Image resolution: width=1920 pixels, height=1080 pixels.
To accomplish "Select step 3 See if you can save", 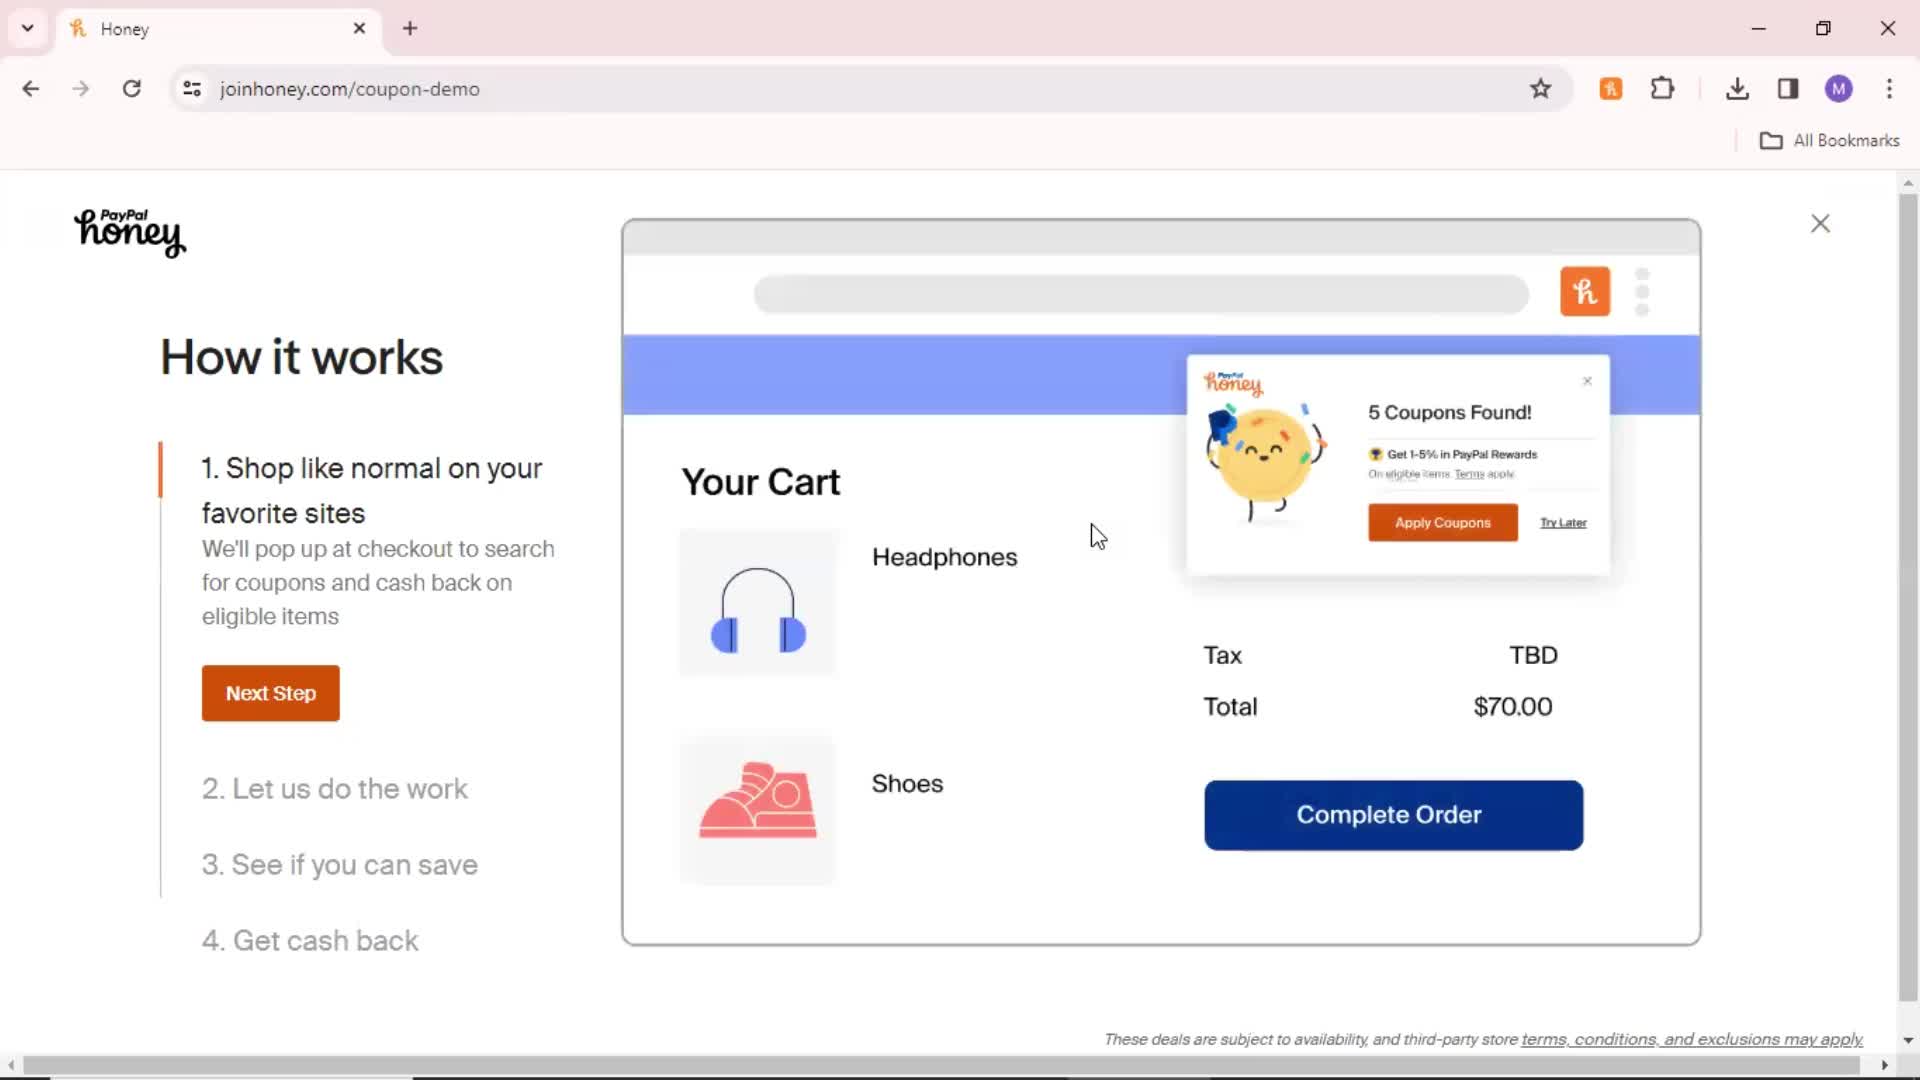I will tap(340, 865).
